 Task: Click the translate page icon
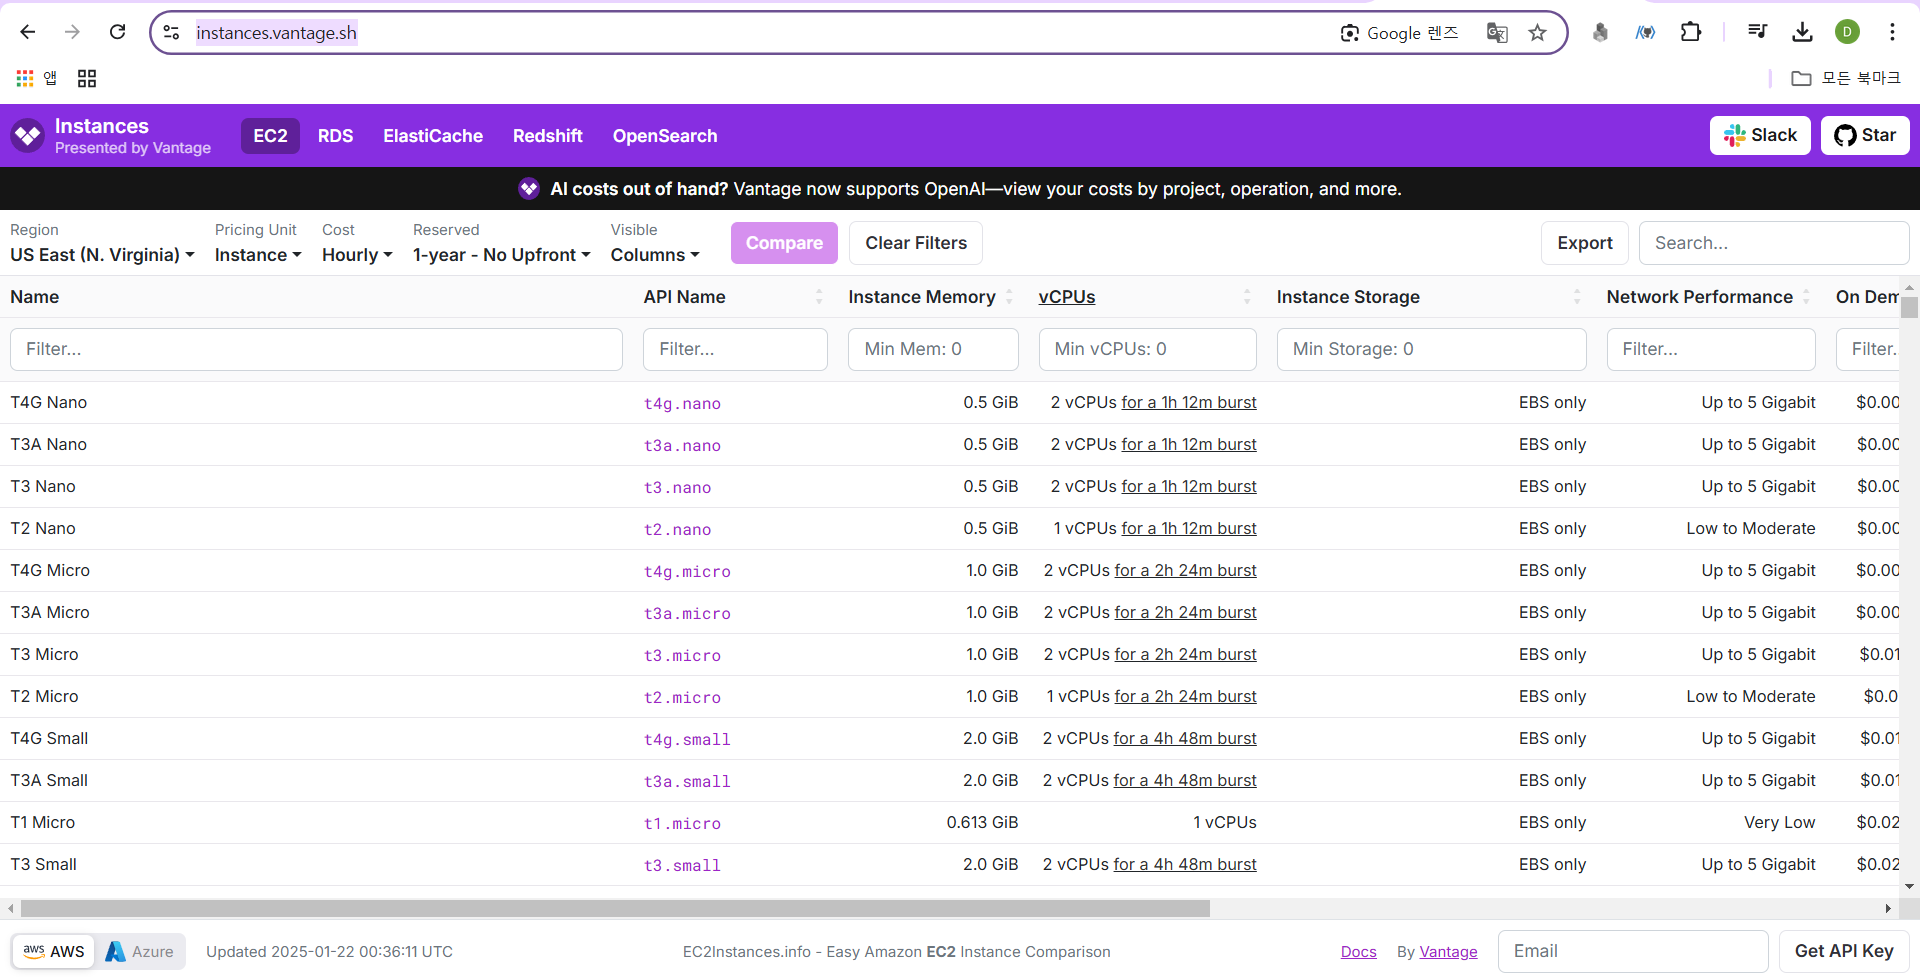(x=1497, y=33)
